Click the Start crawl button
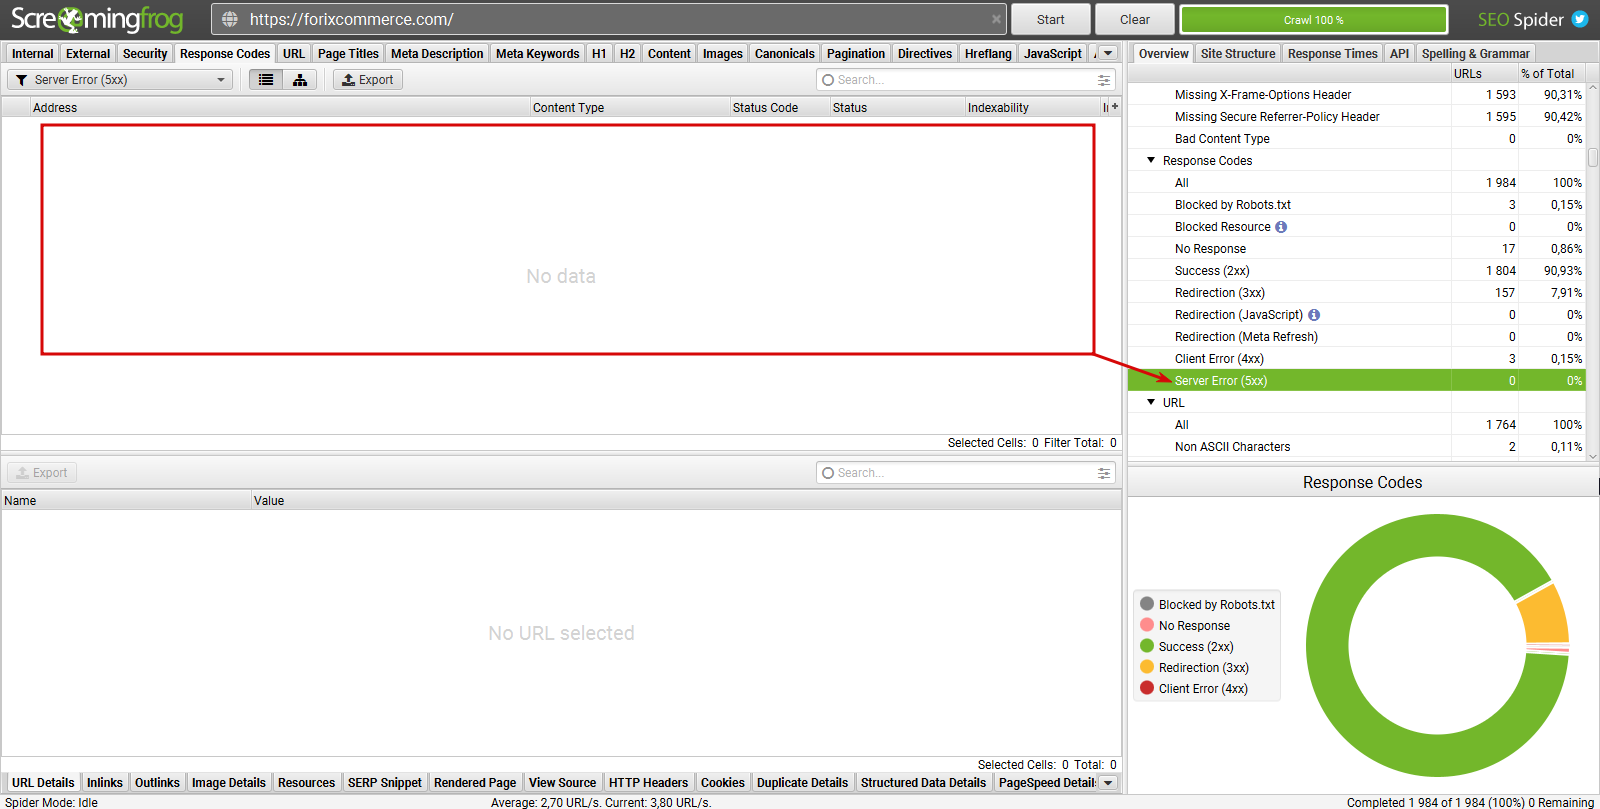This screenshot has width=1600, height=809. (1050, 19)
